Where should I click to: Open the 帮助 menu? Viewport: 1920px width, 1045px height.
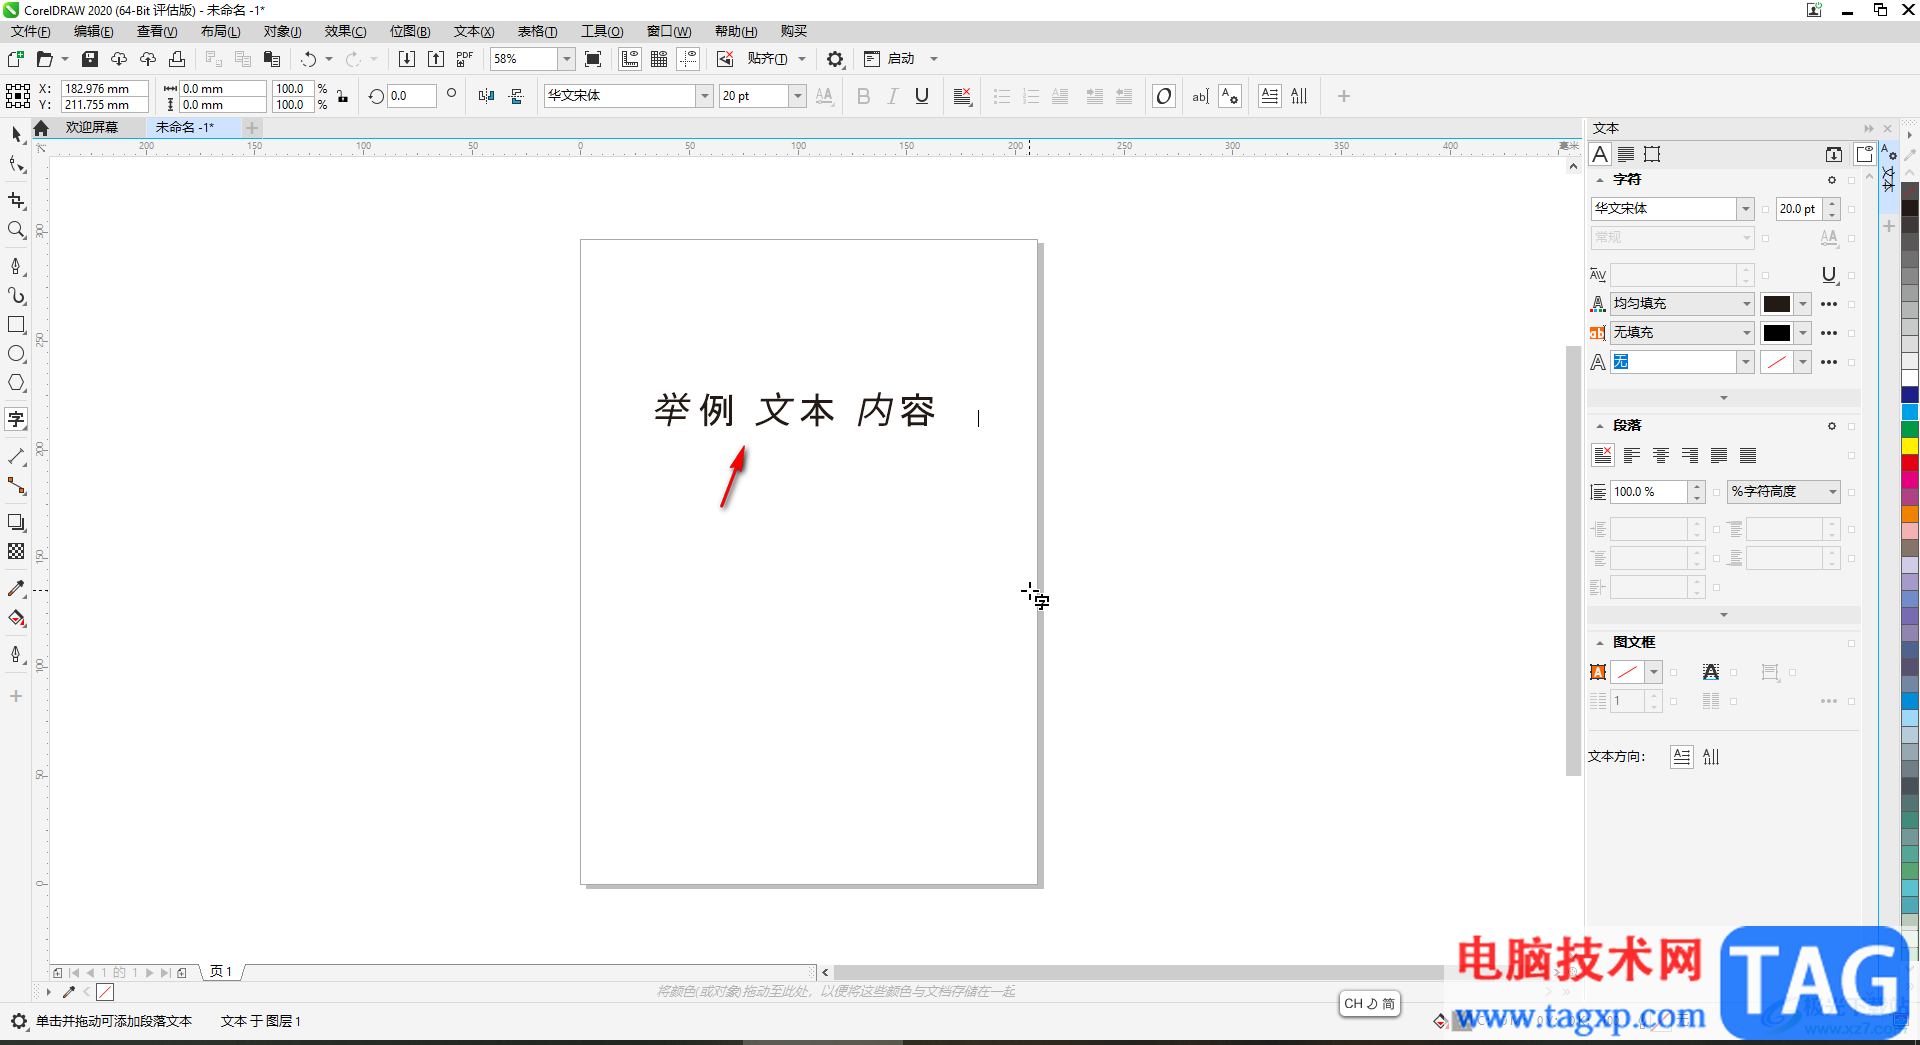point(736,32)
